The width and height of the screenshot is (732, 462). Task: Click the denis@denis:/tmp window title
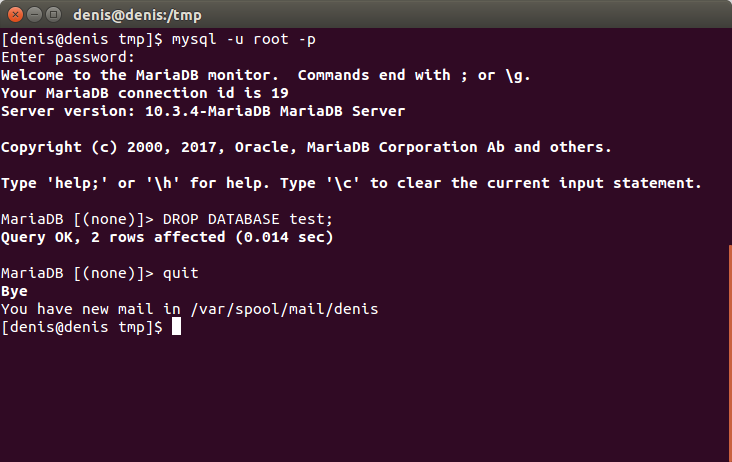pos(137,15)
